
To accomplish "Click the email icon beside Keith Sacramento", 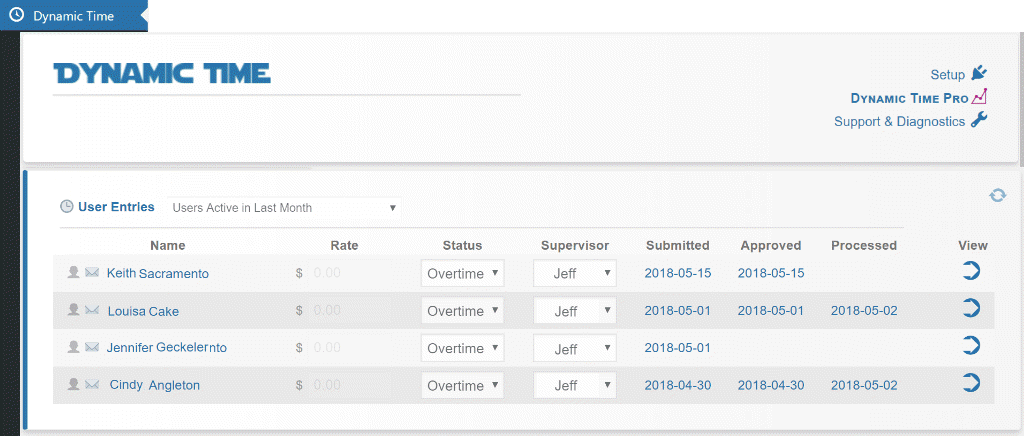I will pyautogui.click(x=92, y=272).
